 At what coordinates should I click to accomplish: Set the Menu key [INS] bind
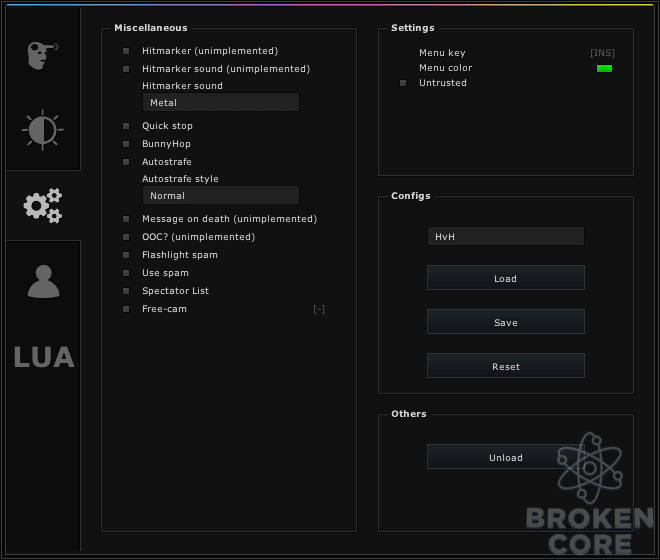[x=602, y=53]
